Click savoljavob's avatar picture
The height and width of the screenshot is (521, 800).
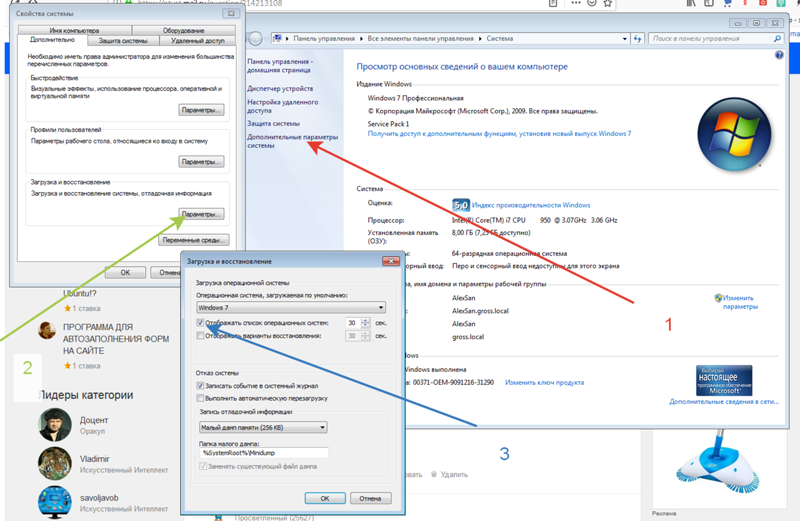click(55, 501)
